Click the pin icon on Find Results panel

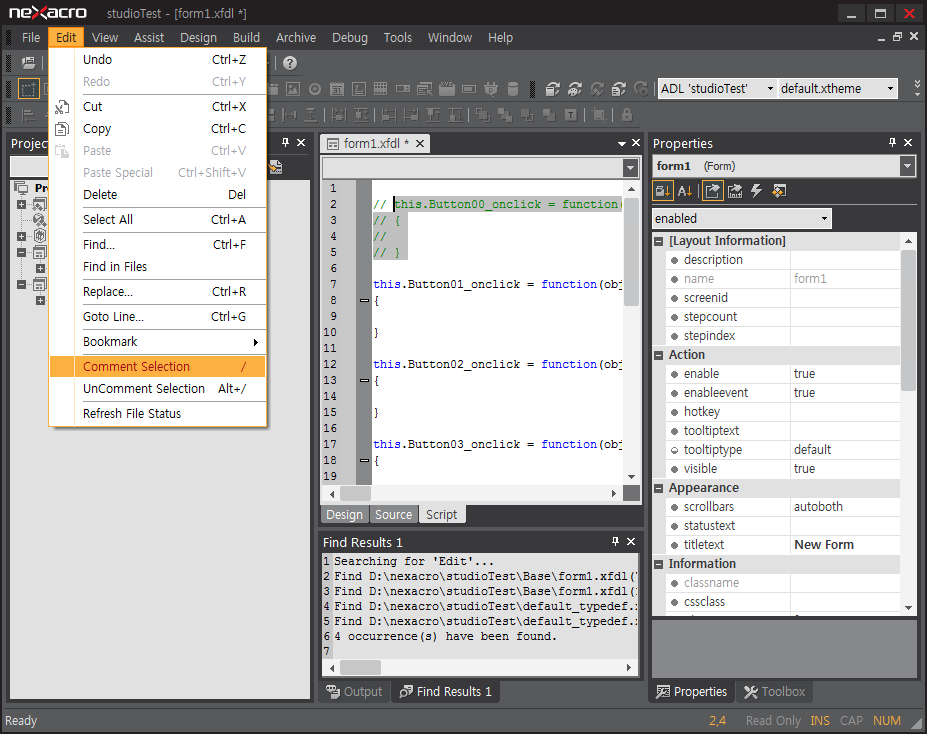[x=615, y=542]
